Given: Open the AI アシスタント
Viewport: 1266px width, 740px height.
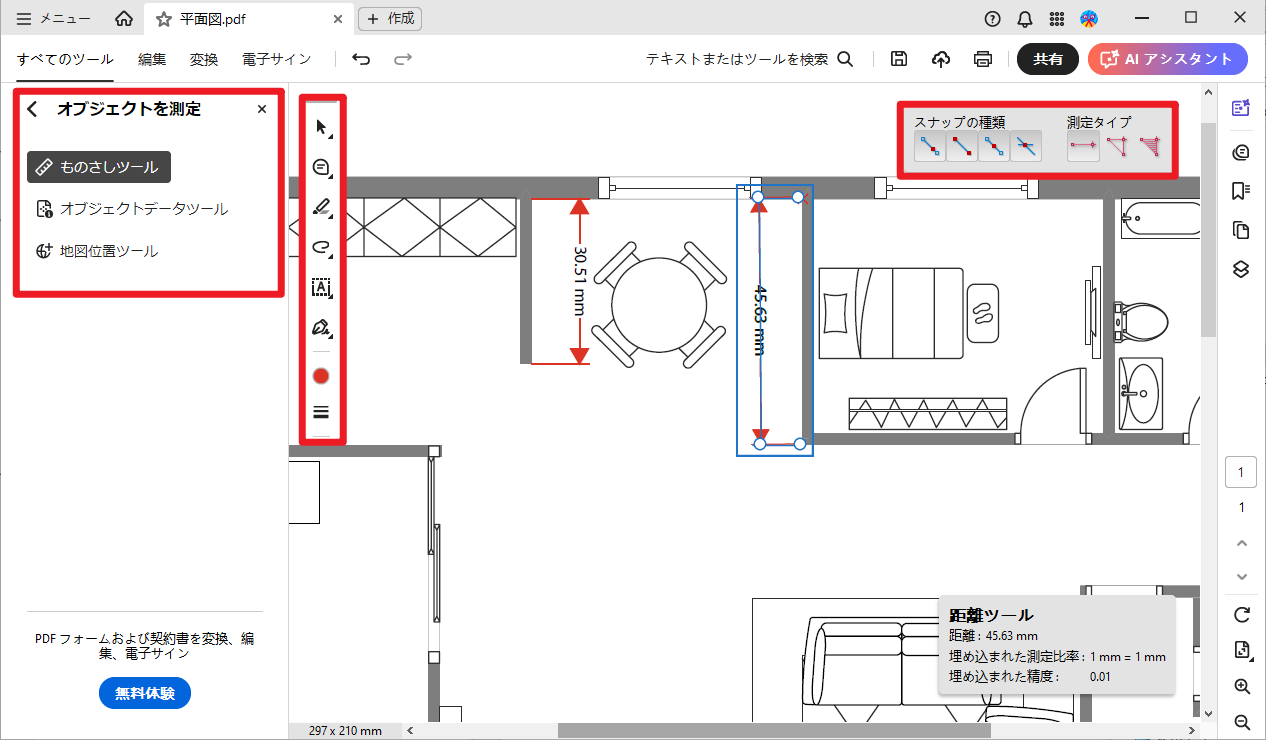Looking at the screenshot, I should (1168, 59).
